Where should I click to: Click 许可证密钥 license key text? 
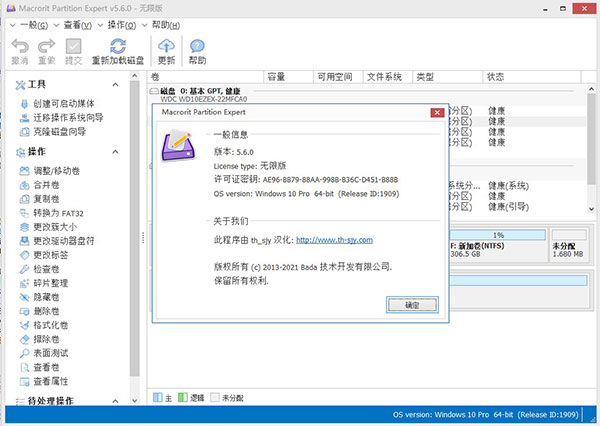pos(305,180)
